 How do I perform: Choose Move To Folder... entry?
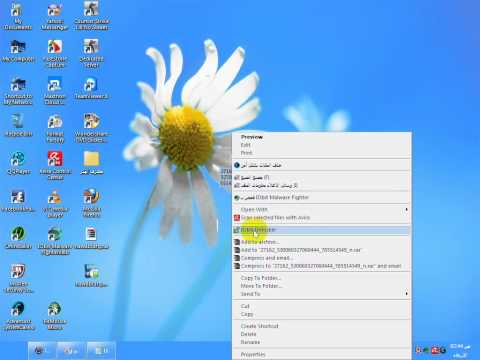coord(321,286)
